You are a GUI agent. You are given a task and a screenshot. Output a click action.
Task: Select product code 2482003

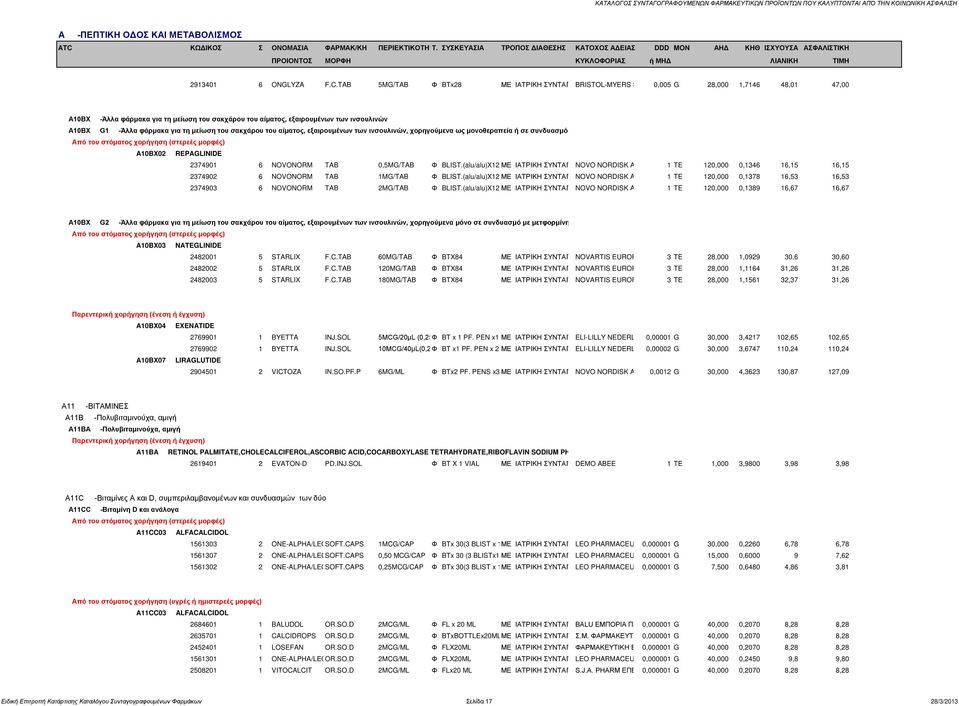pyautogui.click(x=203, y=280)
